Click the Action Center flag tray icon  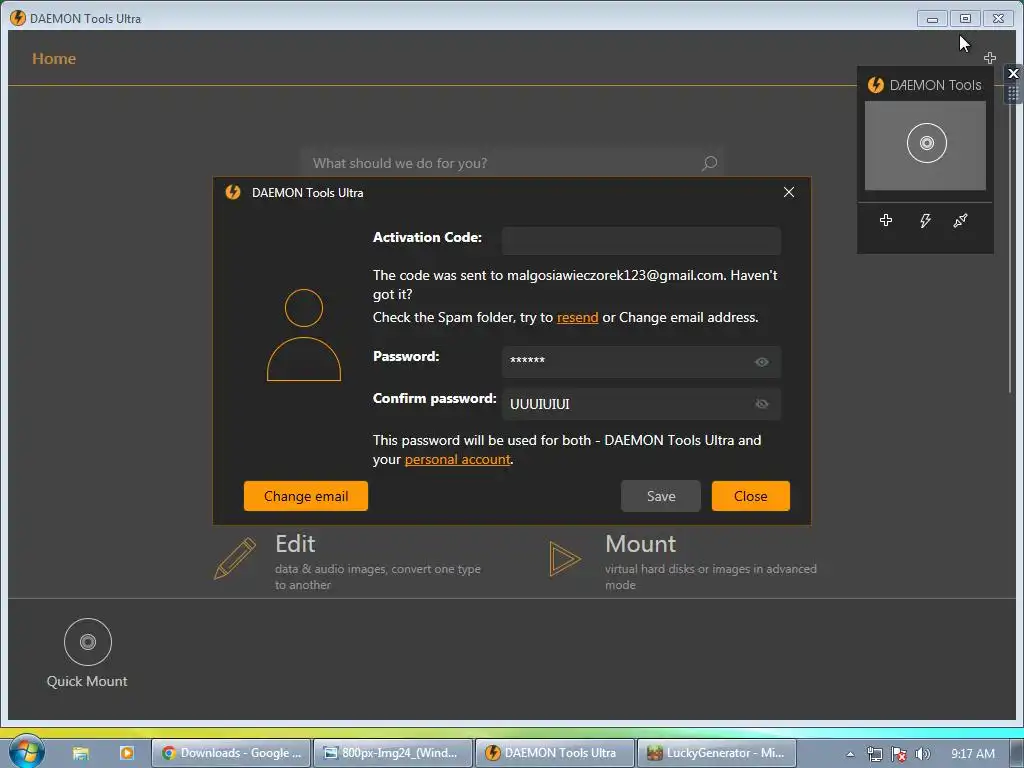point(899,754)
